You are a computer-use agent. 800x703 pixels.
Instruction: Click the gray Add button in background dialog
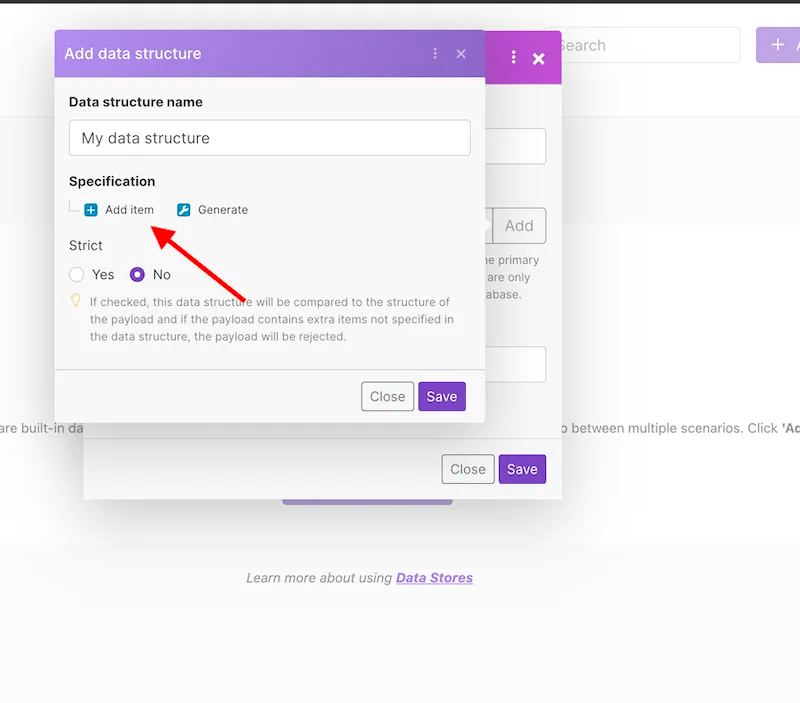coord(519,226)
